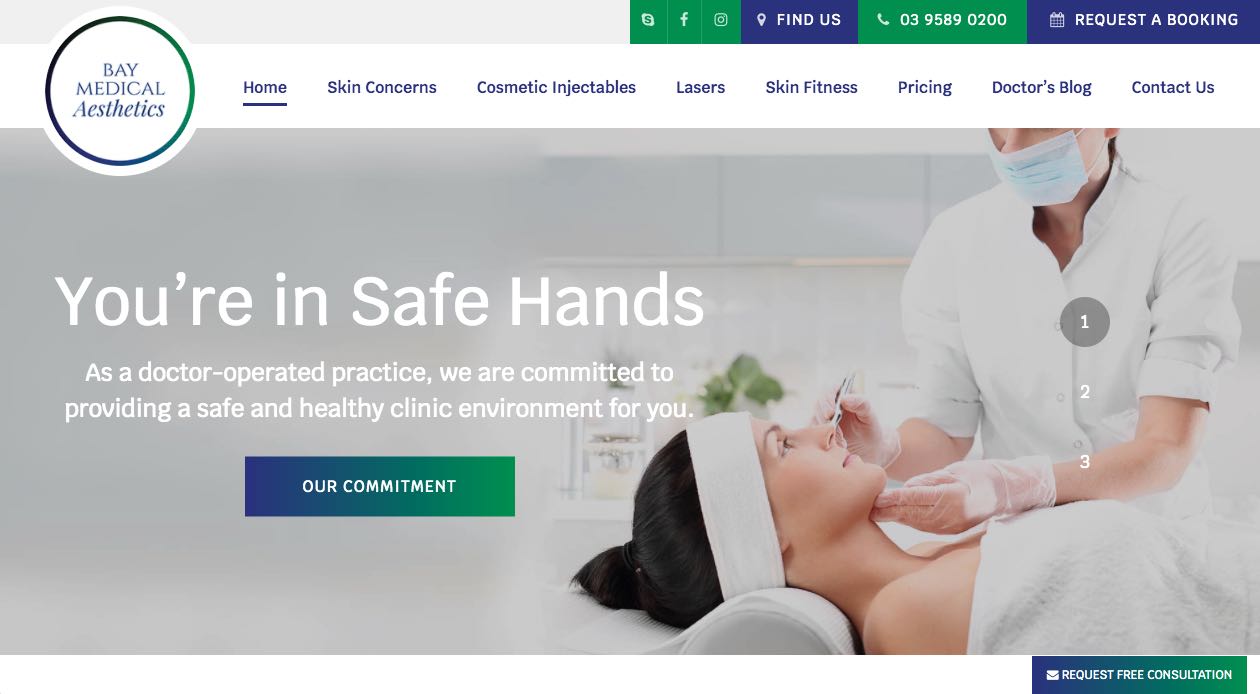Switch to slide 3 indicator
Screen dimensions: 1260x694
click(1085, 462)
